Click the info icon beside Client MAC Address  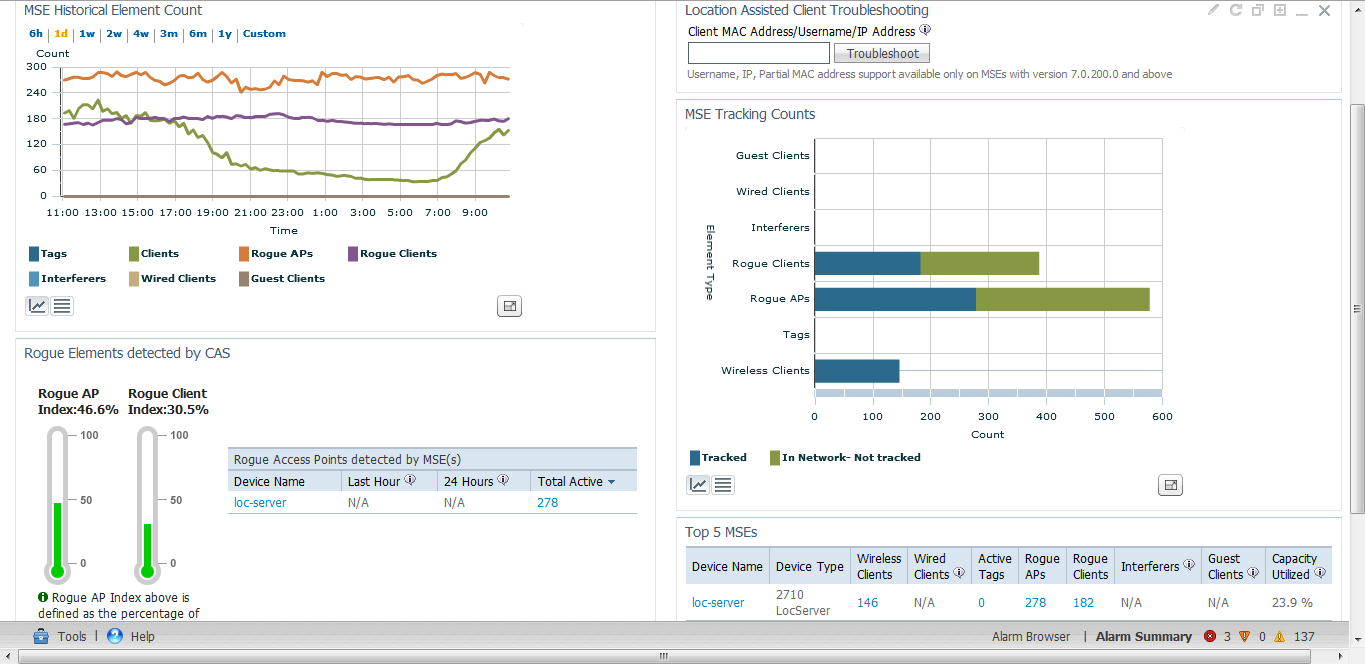(x=925, y=31)
